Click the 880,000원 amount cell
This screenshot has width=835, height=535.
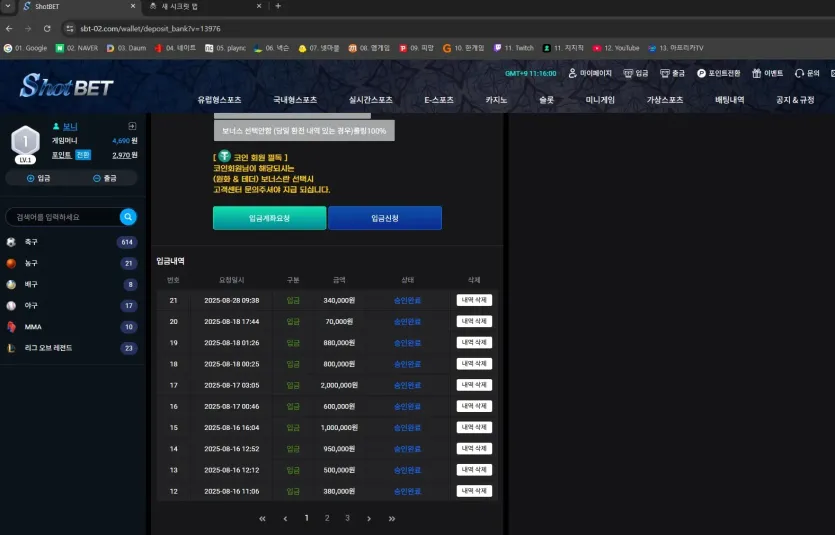click(x=339, y=343)
